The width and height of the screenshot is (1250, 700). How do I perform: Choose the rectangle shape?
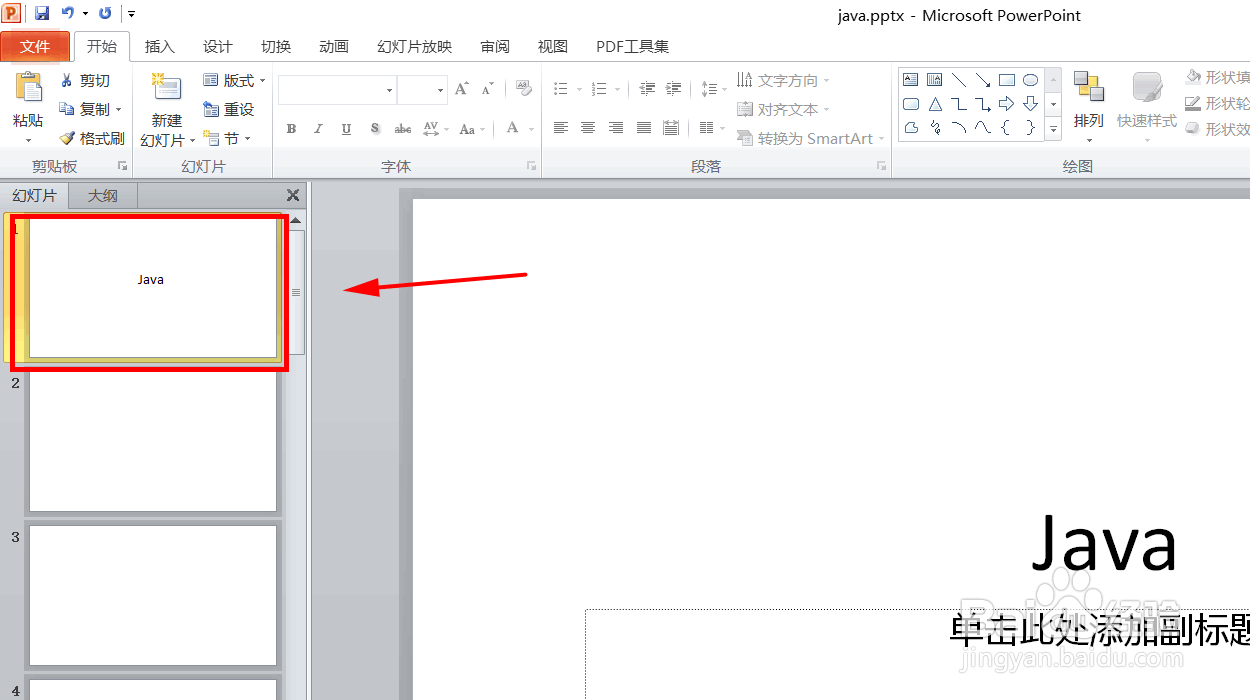coord(1007,79)
